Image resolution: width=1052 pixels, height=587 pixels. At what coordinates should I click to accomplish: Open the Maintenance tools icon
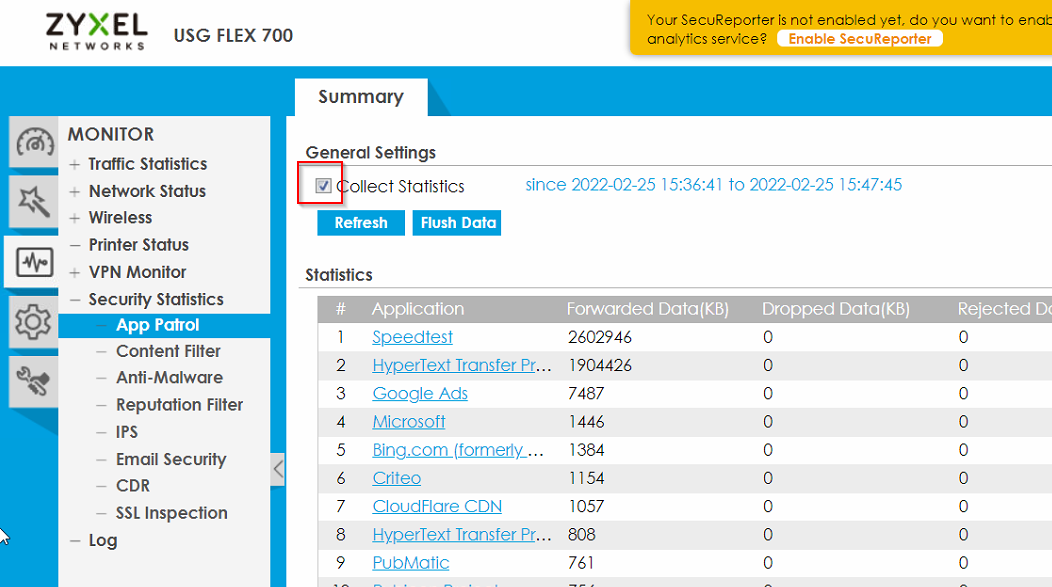pos(35,381)
